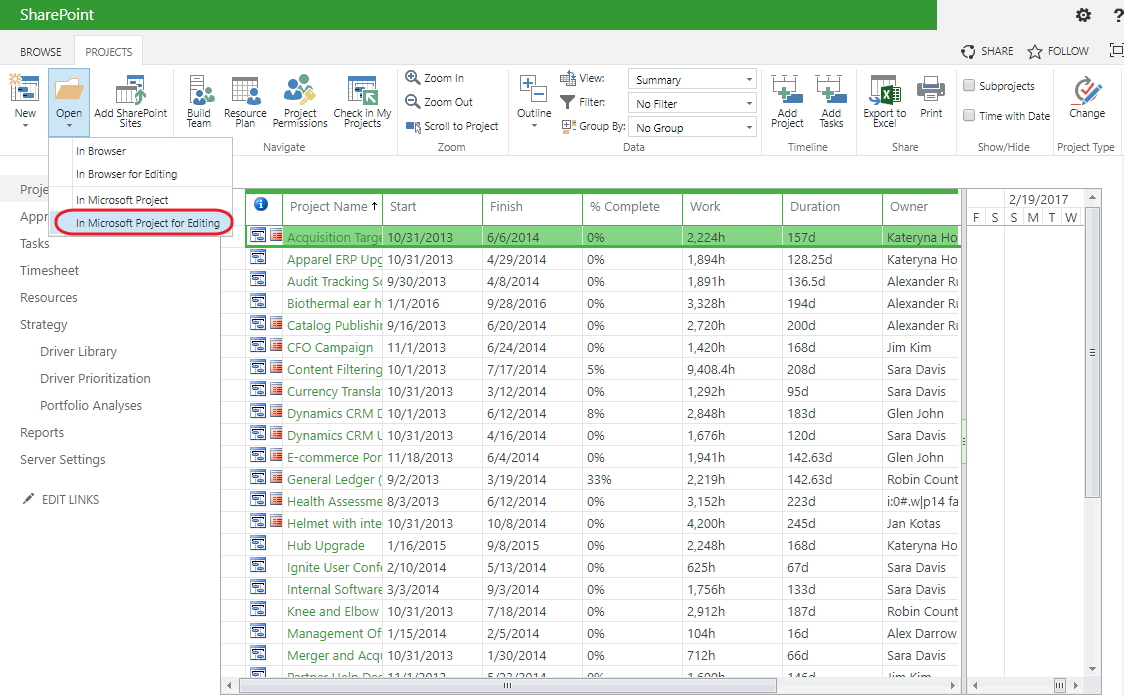Click Change project type icon
This screenshot has height=697, width=1124.
pyautogui.click(x=1087, y=90)
